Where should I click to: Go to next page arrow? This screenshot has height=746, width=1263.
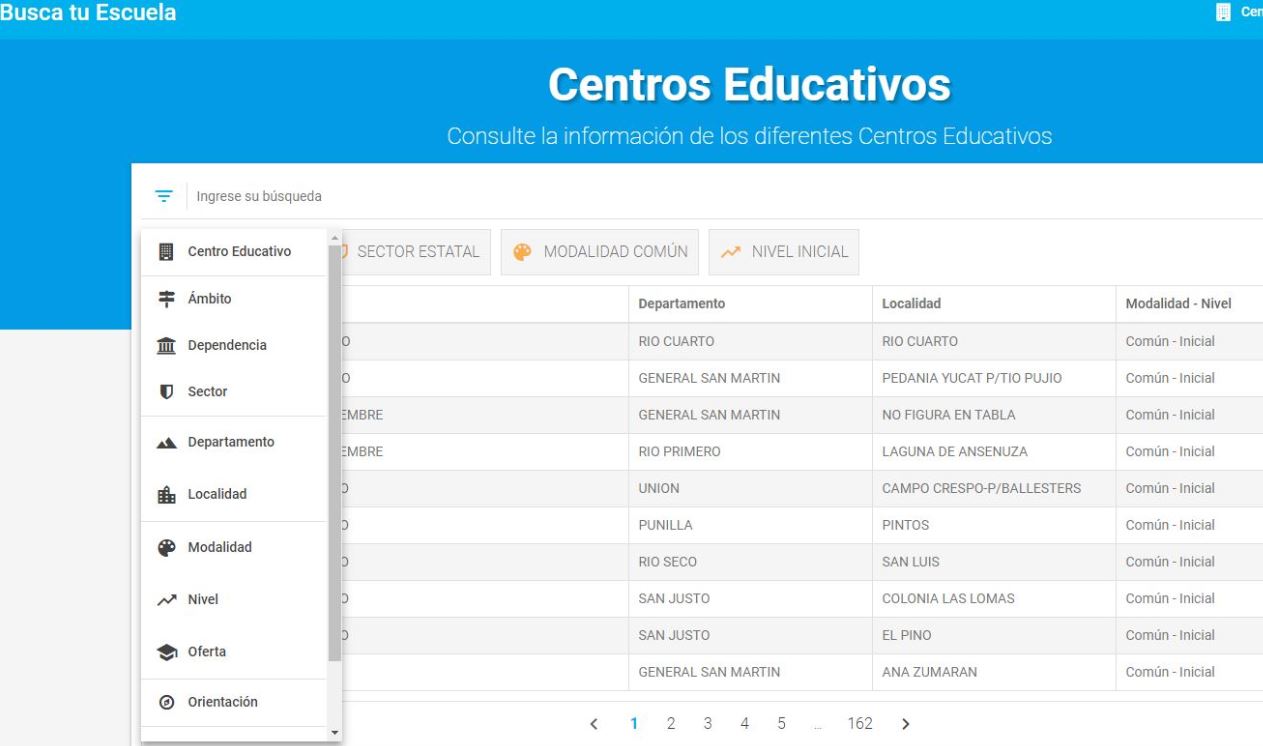coord(906,723)
